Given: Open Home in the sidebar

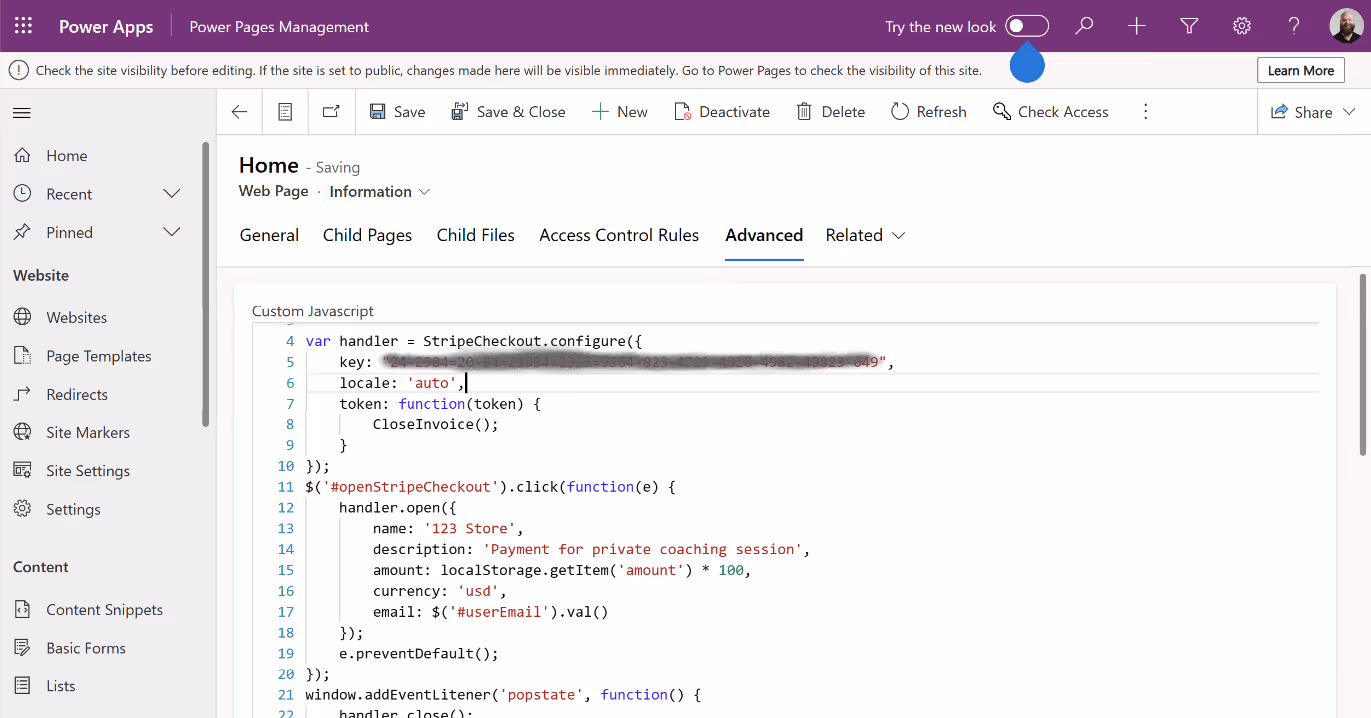Looking at the screenshot, I should pos(66,155).
